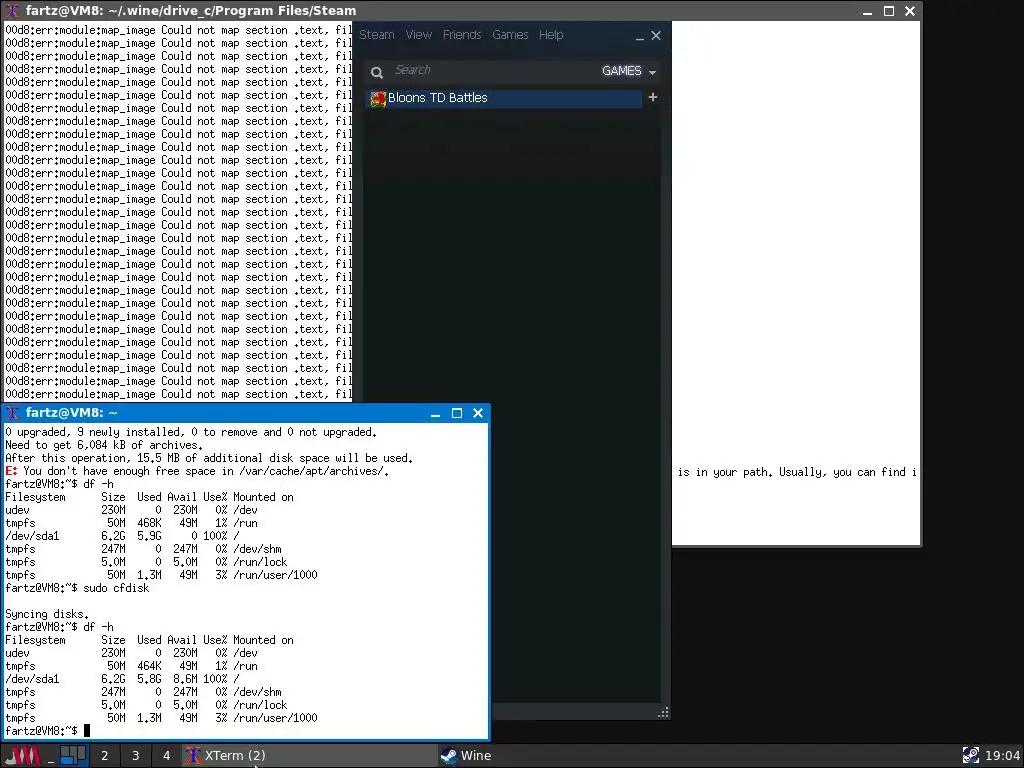Switch to workspace 3

pos(135,756)
